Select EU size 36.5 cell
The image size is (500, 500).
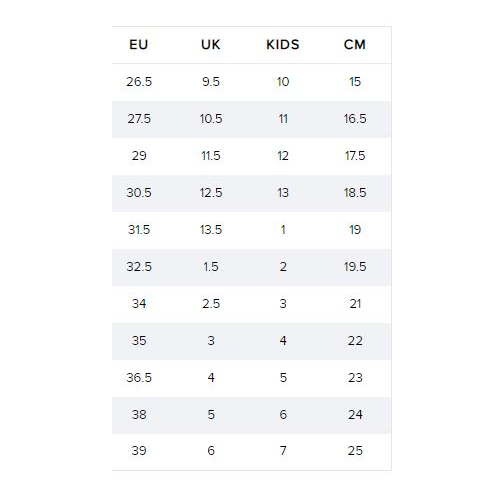click(x=139, y=378)
